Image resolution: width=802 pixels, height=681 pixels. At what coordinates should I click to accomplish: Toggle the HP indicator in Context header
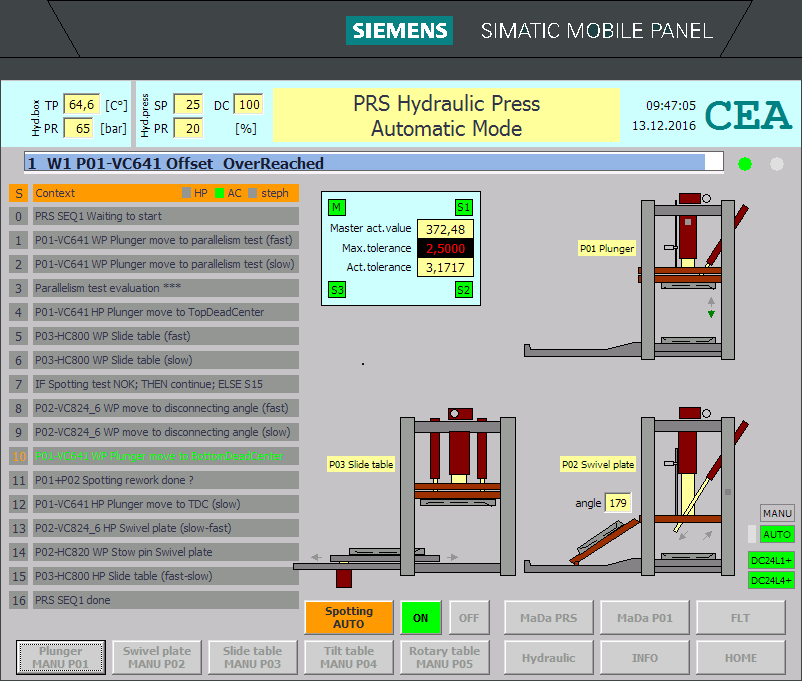point(187,193)
